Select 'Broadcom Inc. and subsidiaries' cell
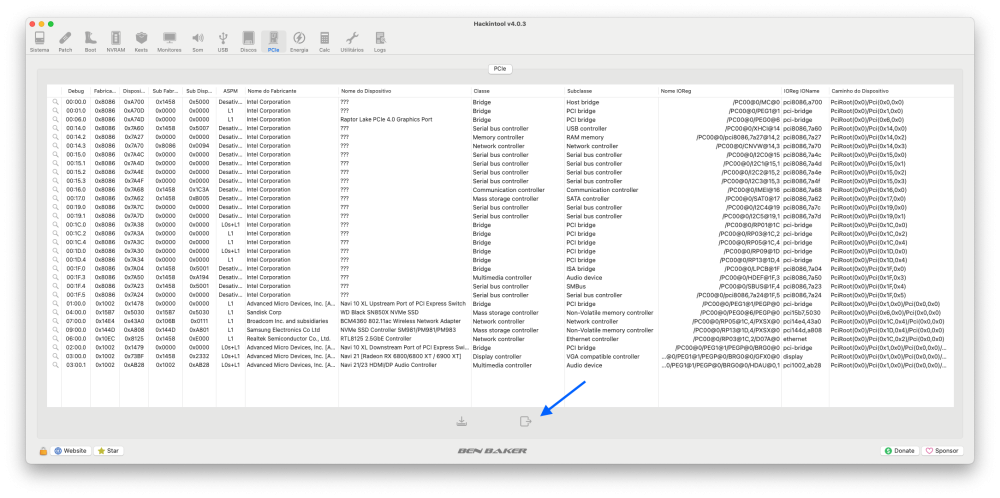The height and width of the screenshot is (498, 1000). click(287, 321)
